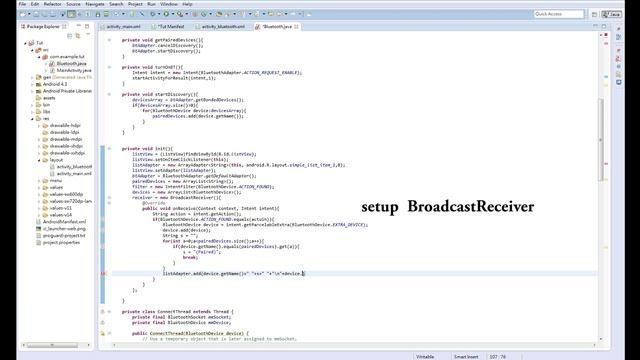Image resolution: width=640 pixels, height=360 pixels.
Task: Switch to the Tut Manifest editor tab
Action: point(168,27)
